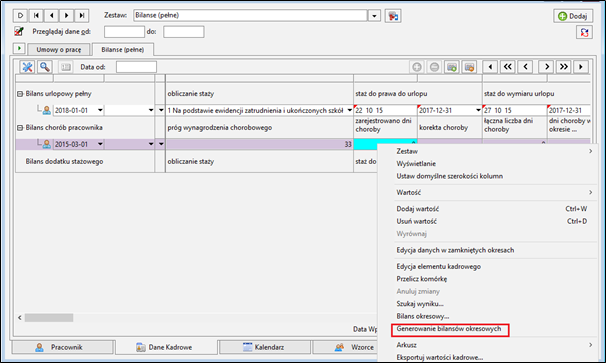Click the person icon in 2018-01-01 row
The width and height of the screenshot is (606, 363).
click(x=47, y=111)
